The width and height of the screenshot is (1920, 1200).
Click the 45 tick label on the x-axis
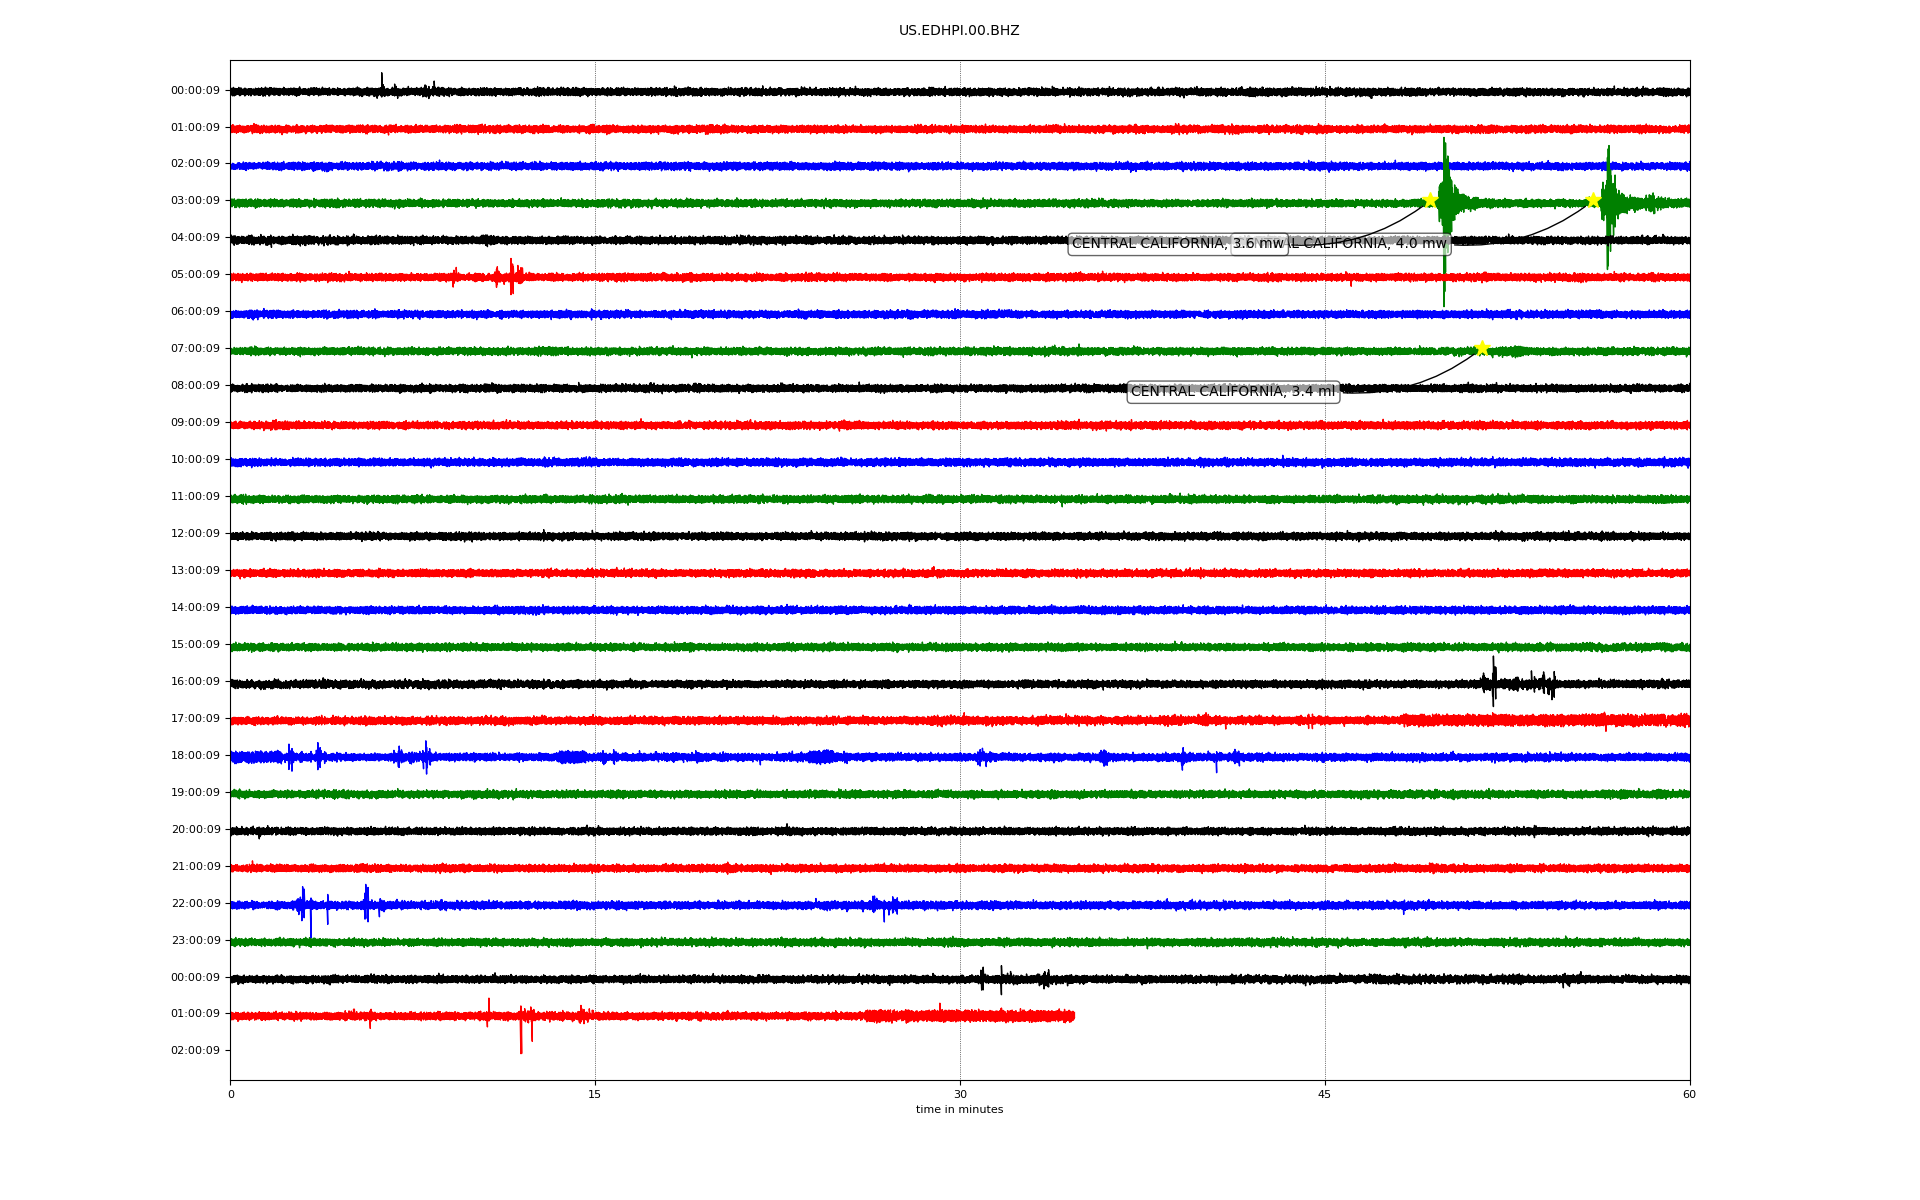[x=1325, y=1094]
